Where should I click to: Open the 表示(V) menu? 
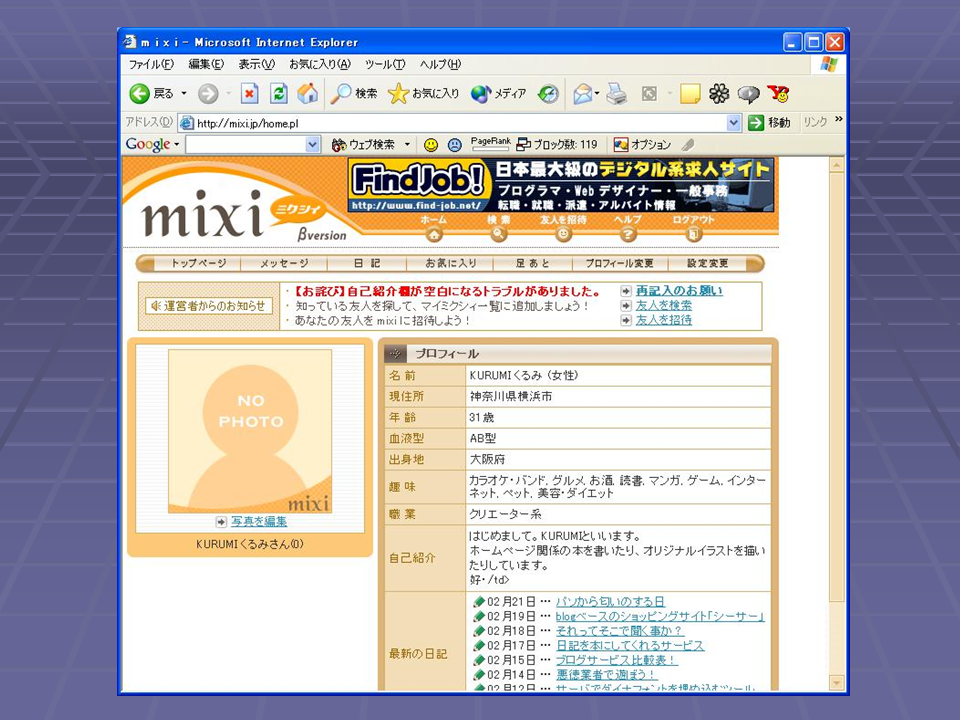pyautogui.click(x=257, y=64)
